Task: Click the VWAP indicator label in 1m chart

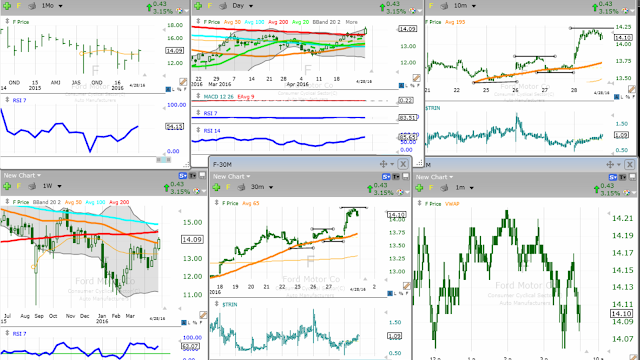Action: click(452, 204)
